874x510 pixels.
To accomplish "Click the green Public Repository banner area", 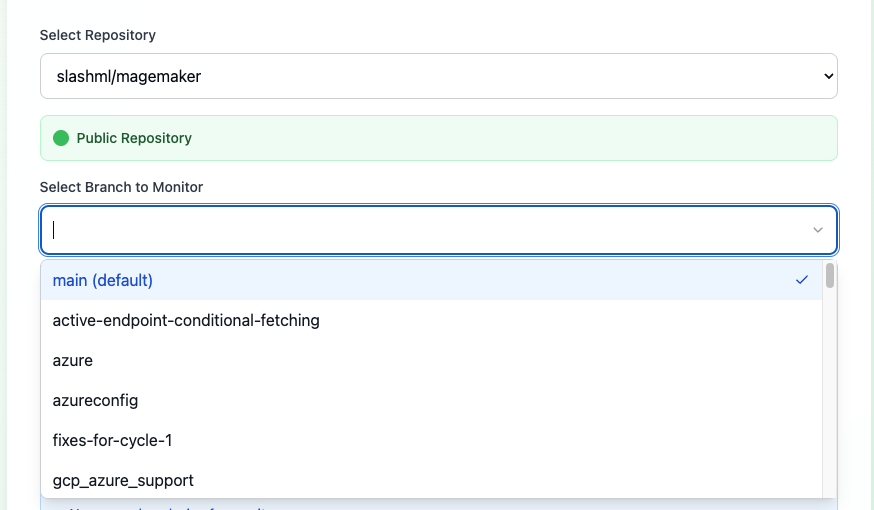I will click(x=439, y=138).
